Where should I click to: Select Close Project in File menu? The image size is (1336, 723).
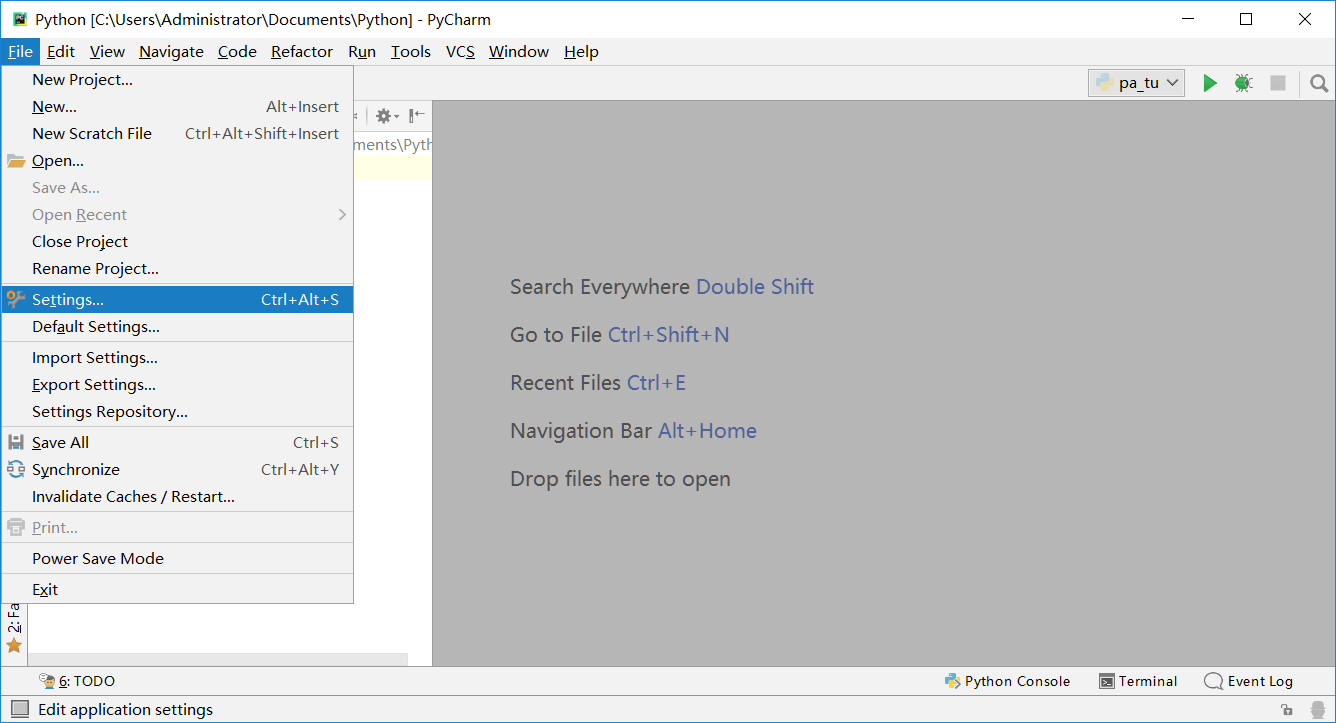(177, 242)
